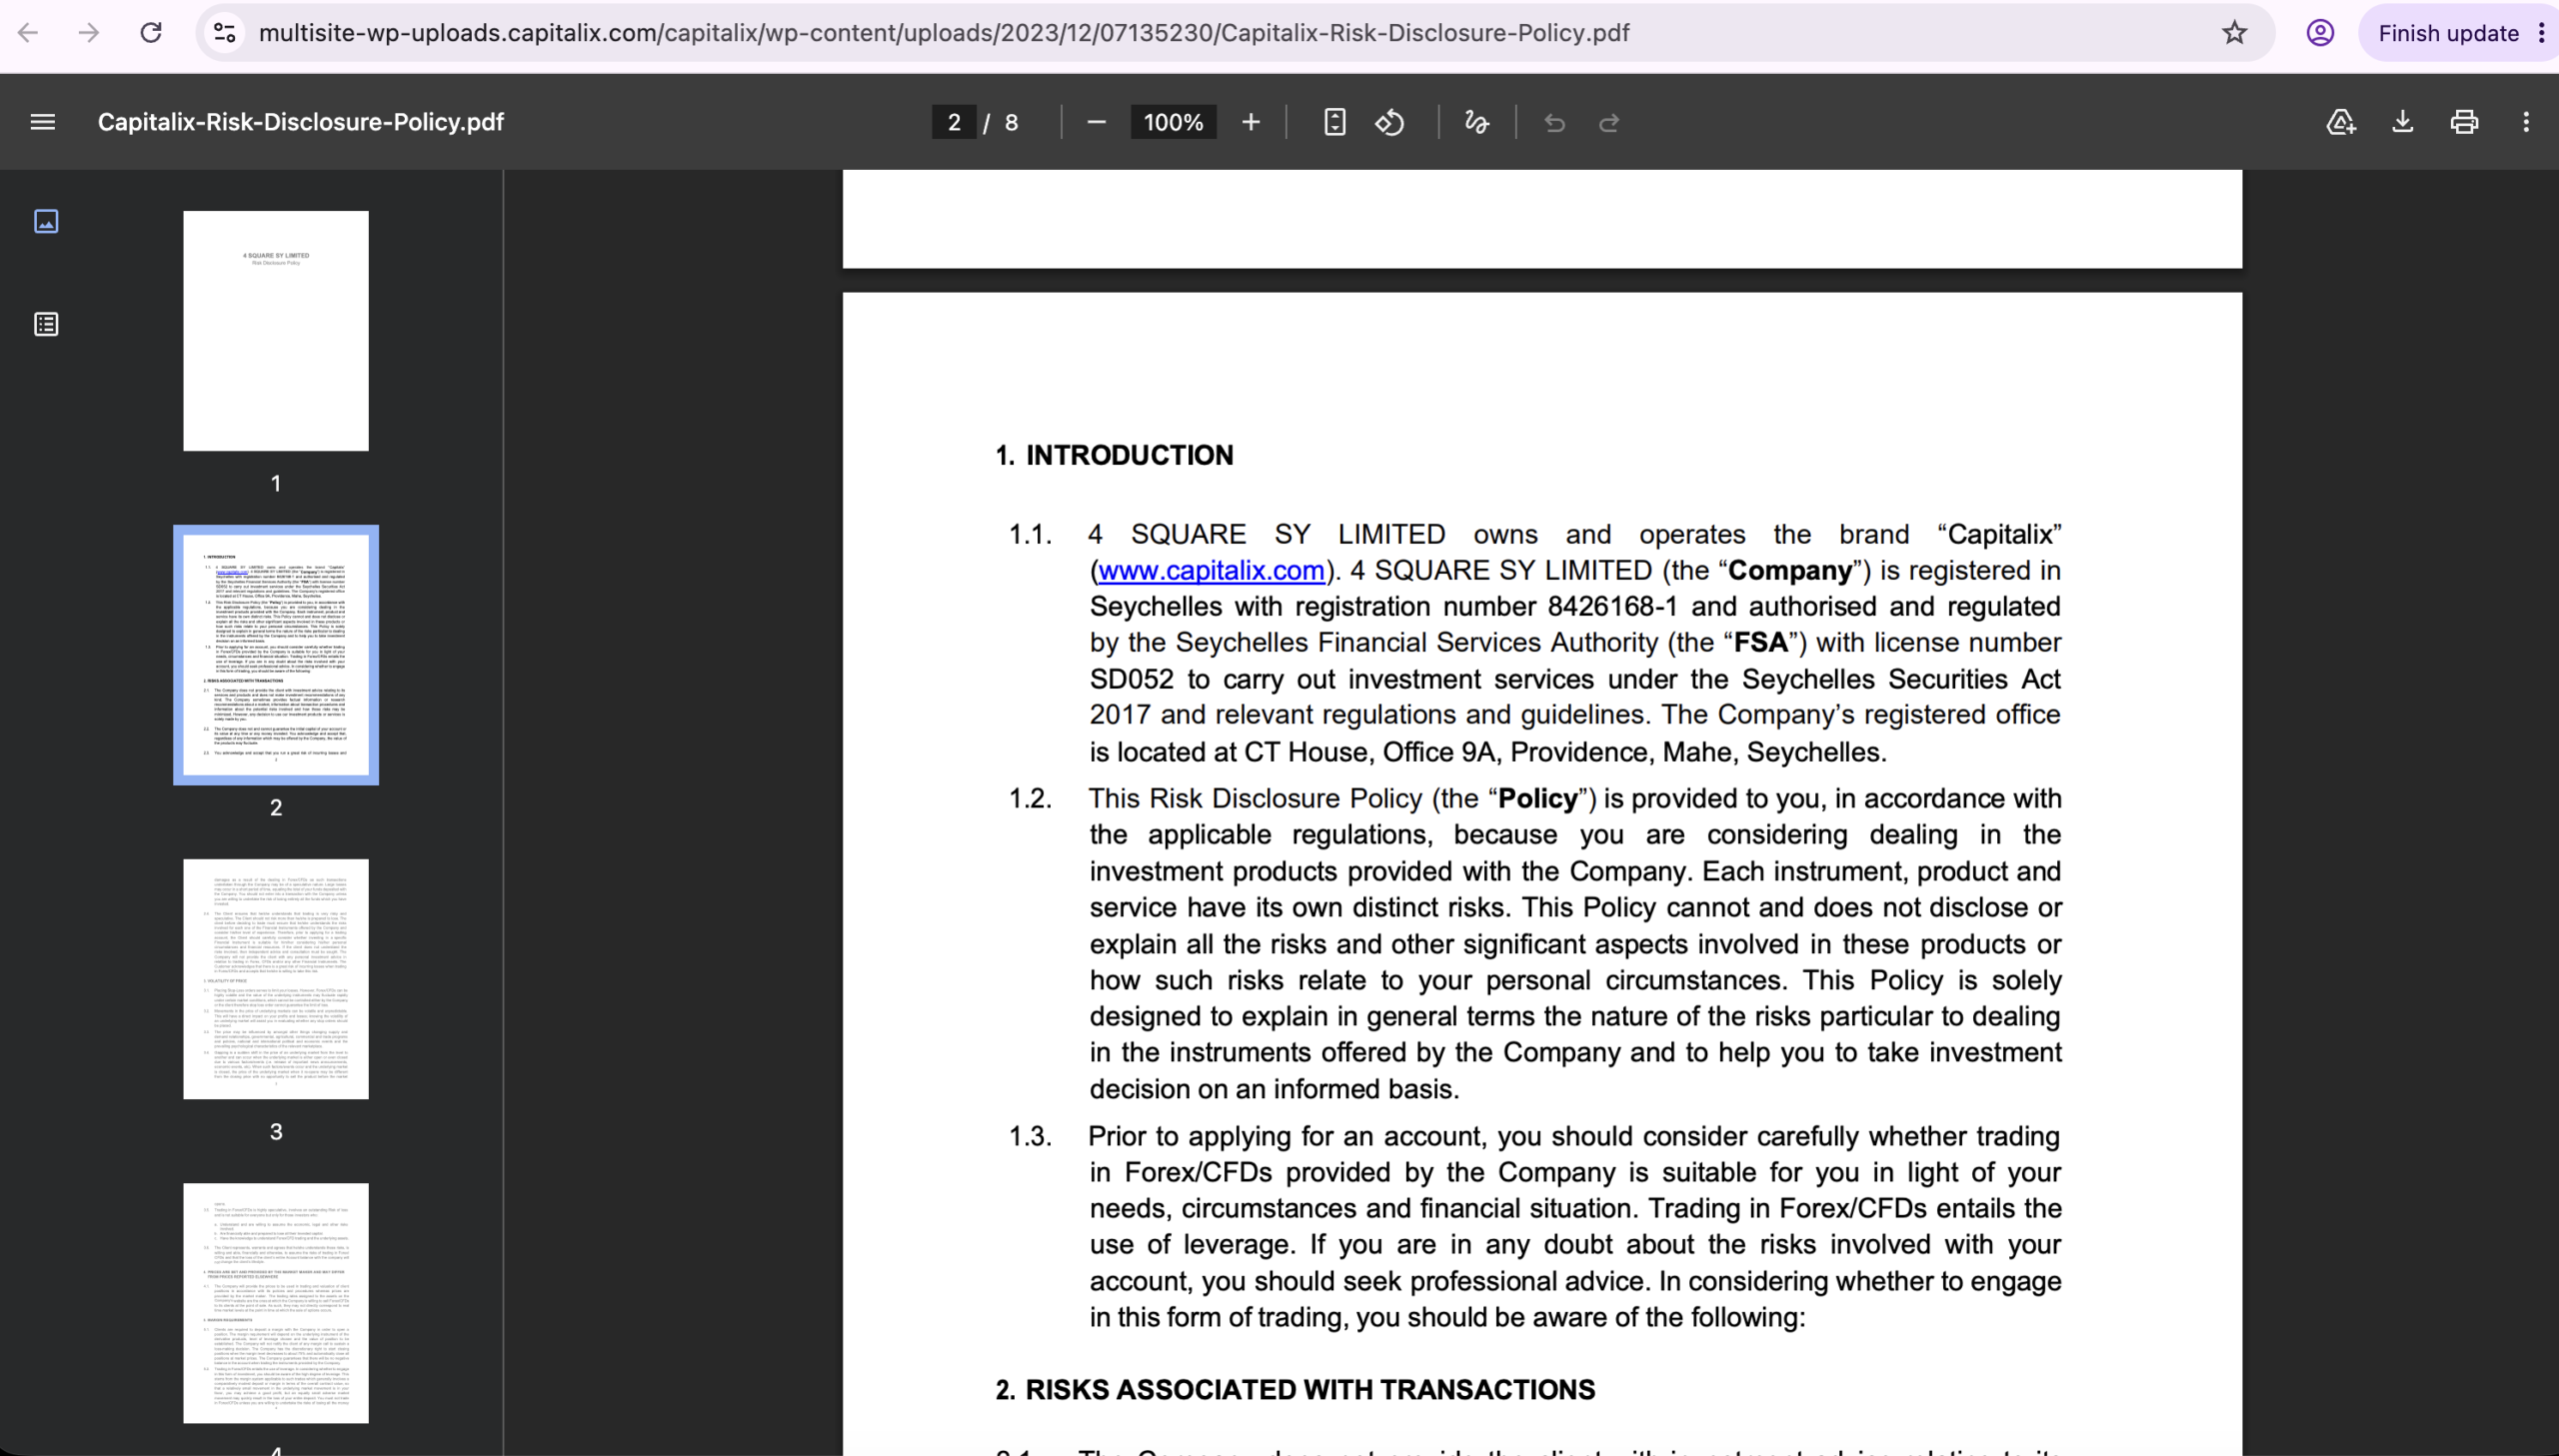Click the PDF title Capitalix-Risk-Disclosure-Policy.pdf
Viewport: 2559px width, 1456px height.
[x=300, y=122]
